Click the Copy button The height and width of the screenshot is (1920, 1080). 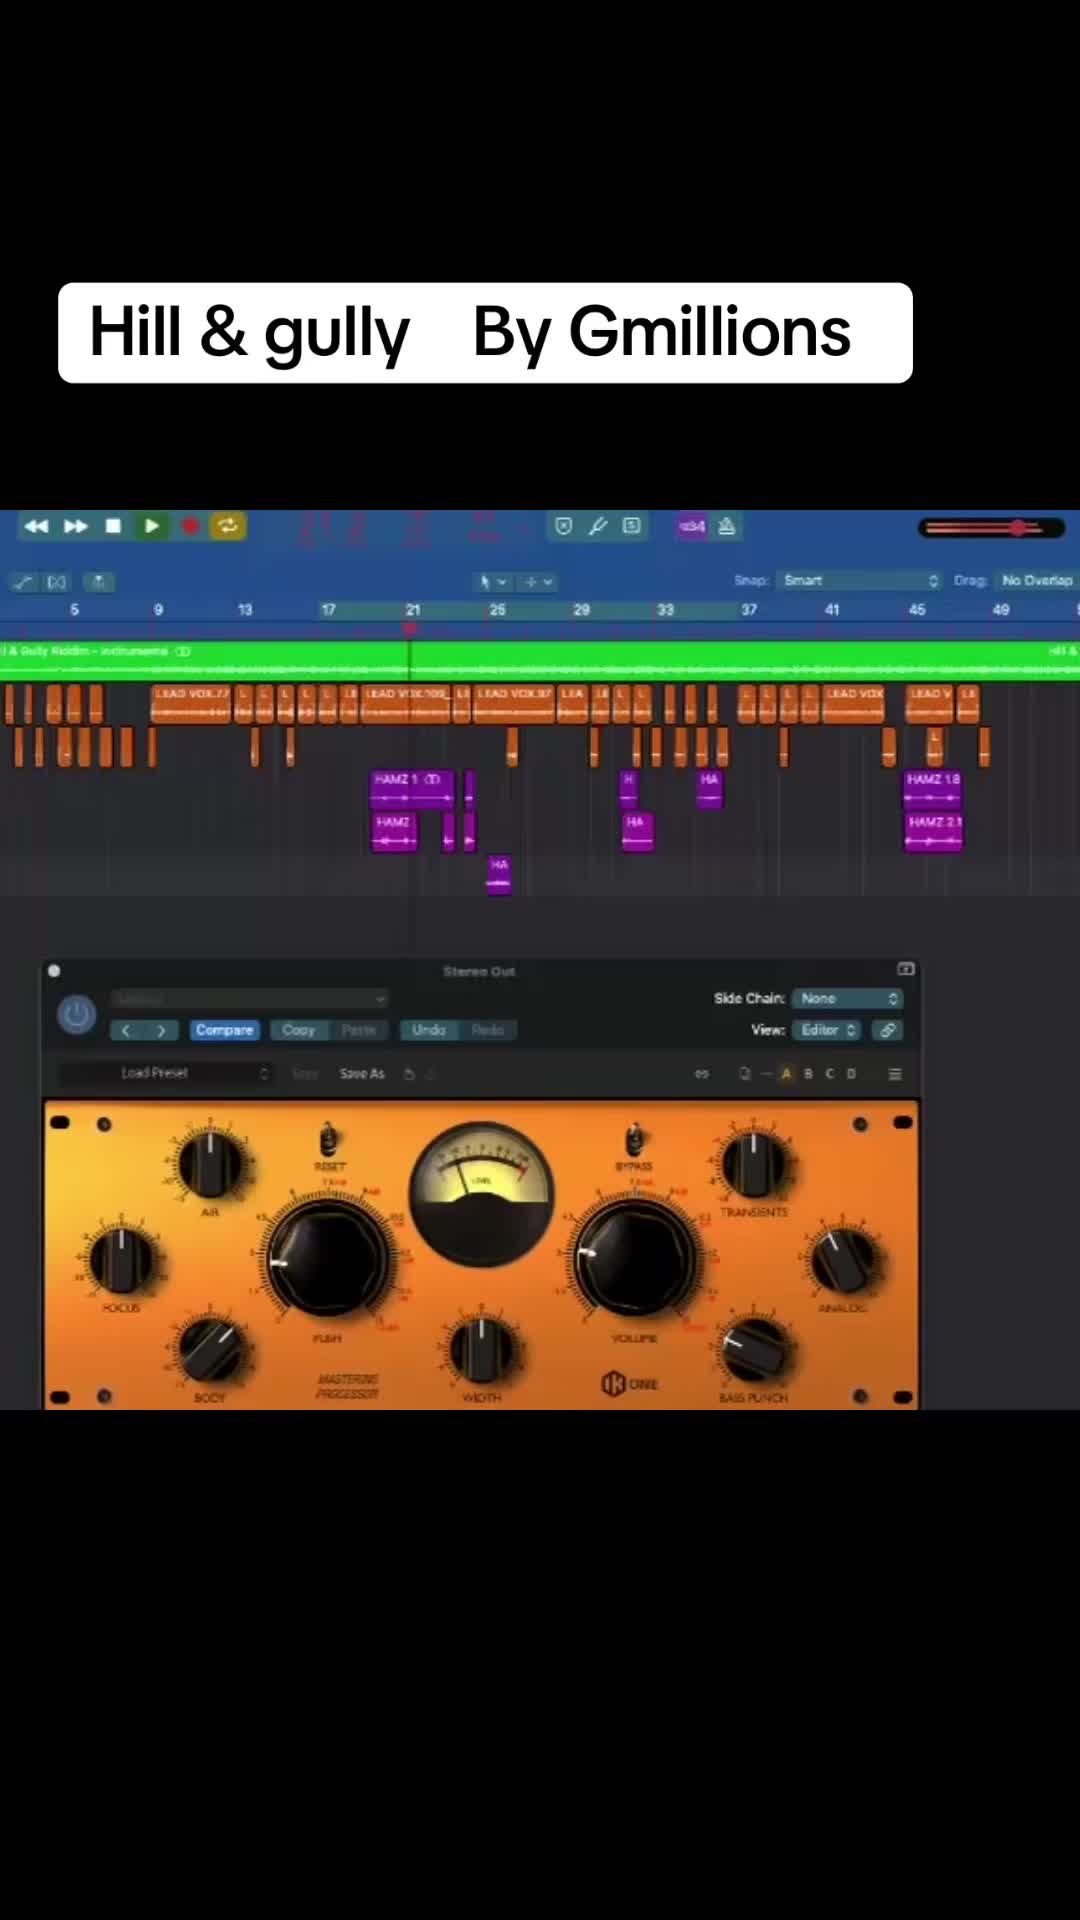click(298, 1030)
